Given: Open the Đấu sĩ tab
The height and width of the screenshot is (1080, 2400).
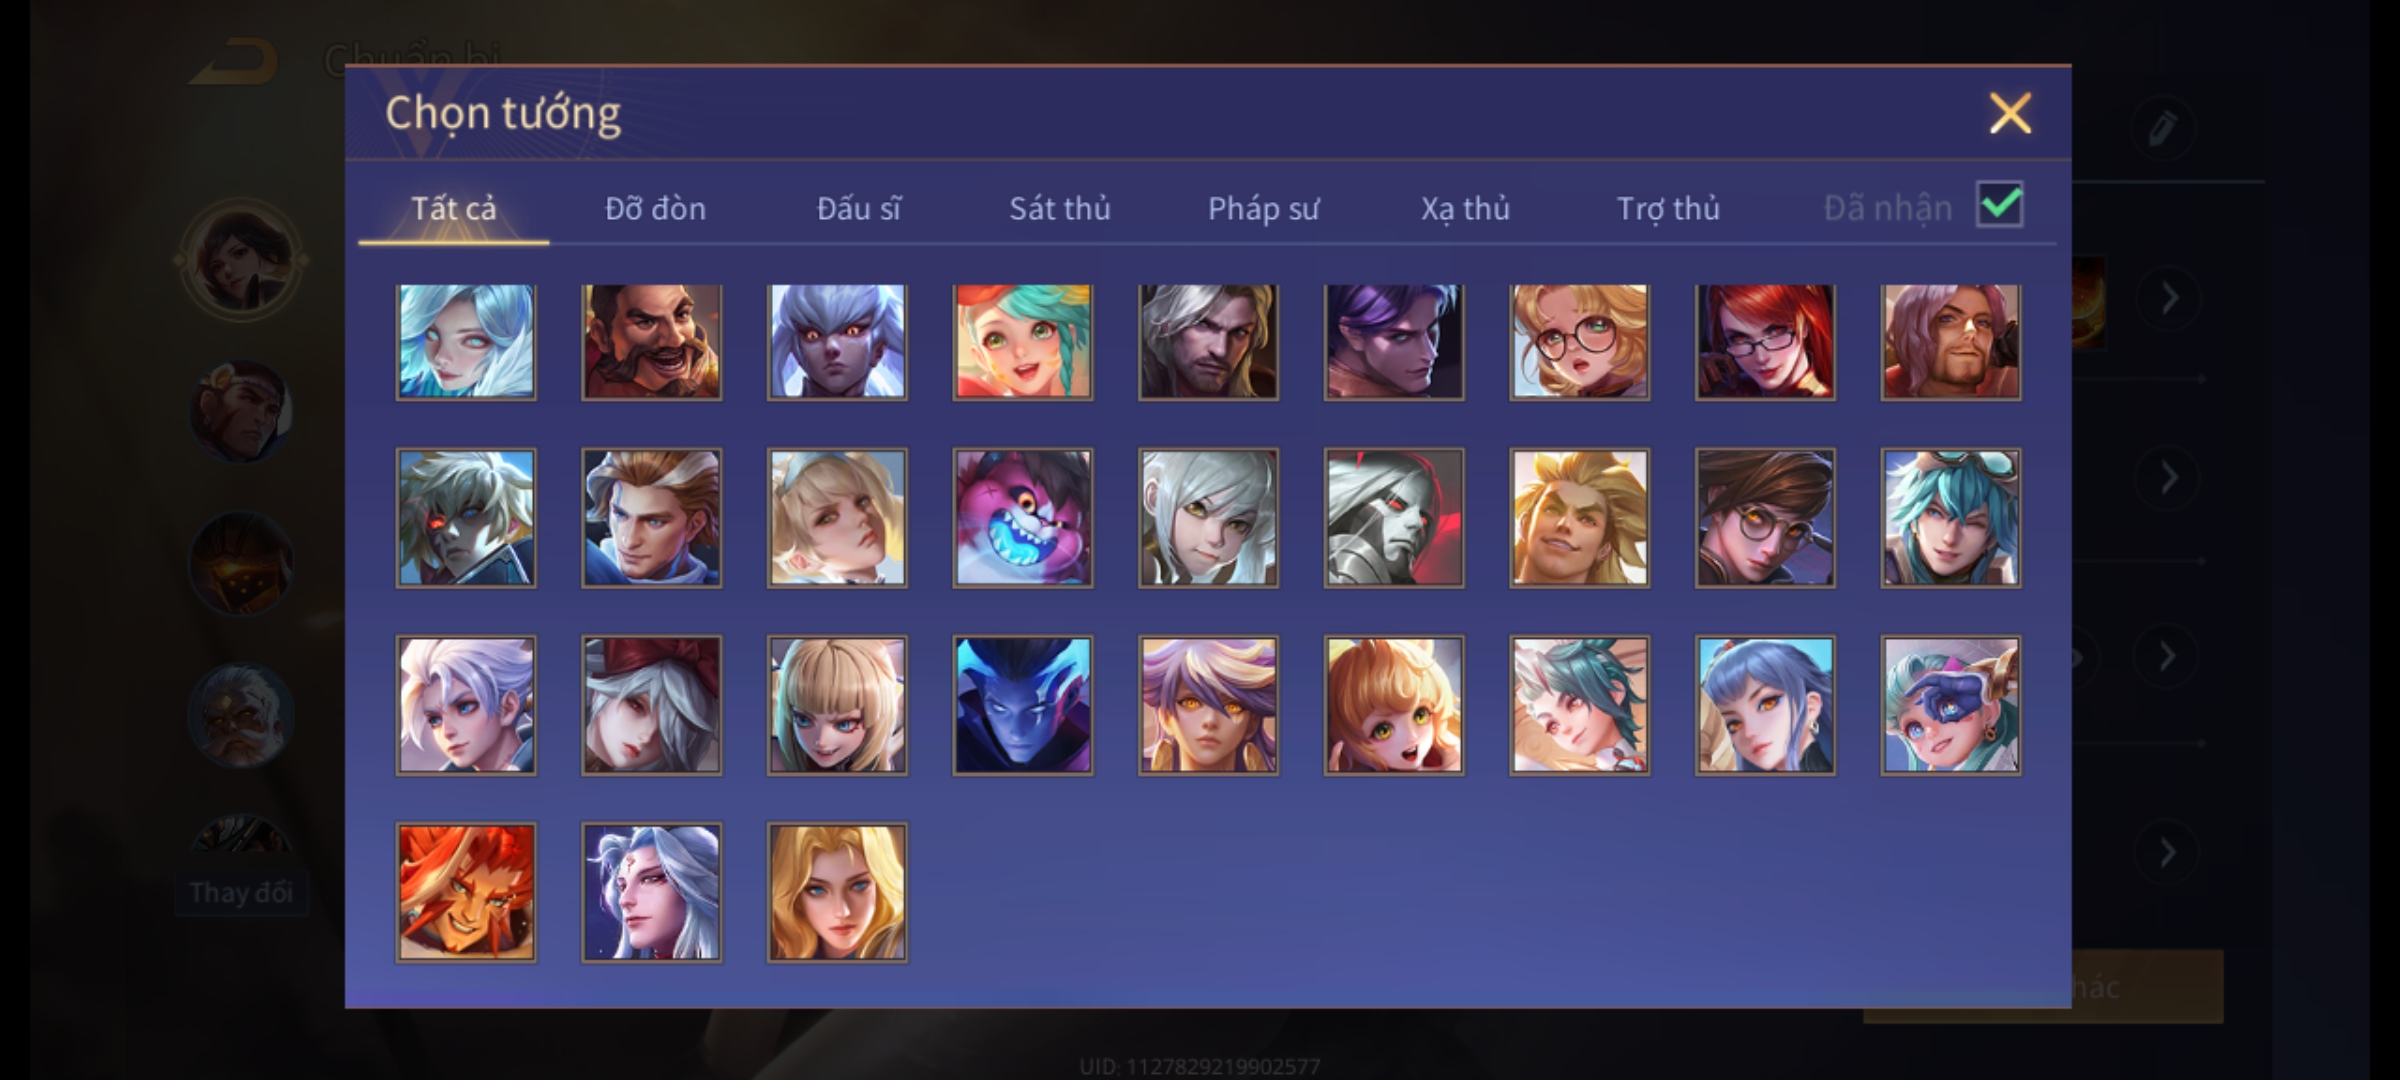Looking at the screenshot, I should [x=858, y=208].
